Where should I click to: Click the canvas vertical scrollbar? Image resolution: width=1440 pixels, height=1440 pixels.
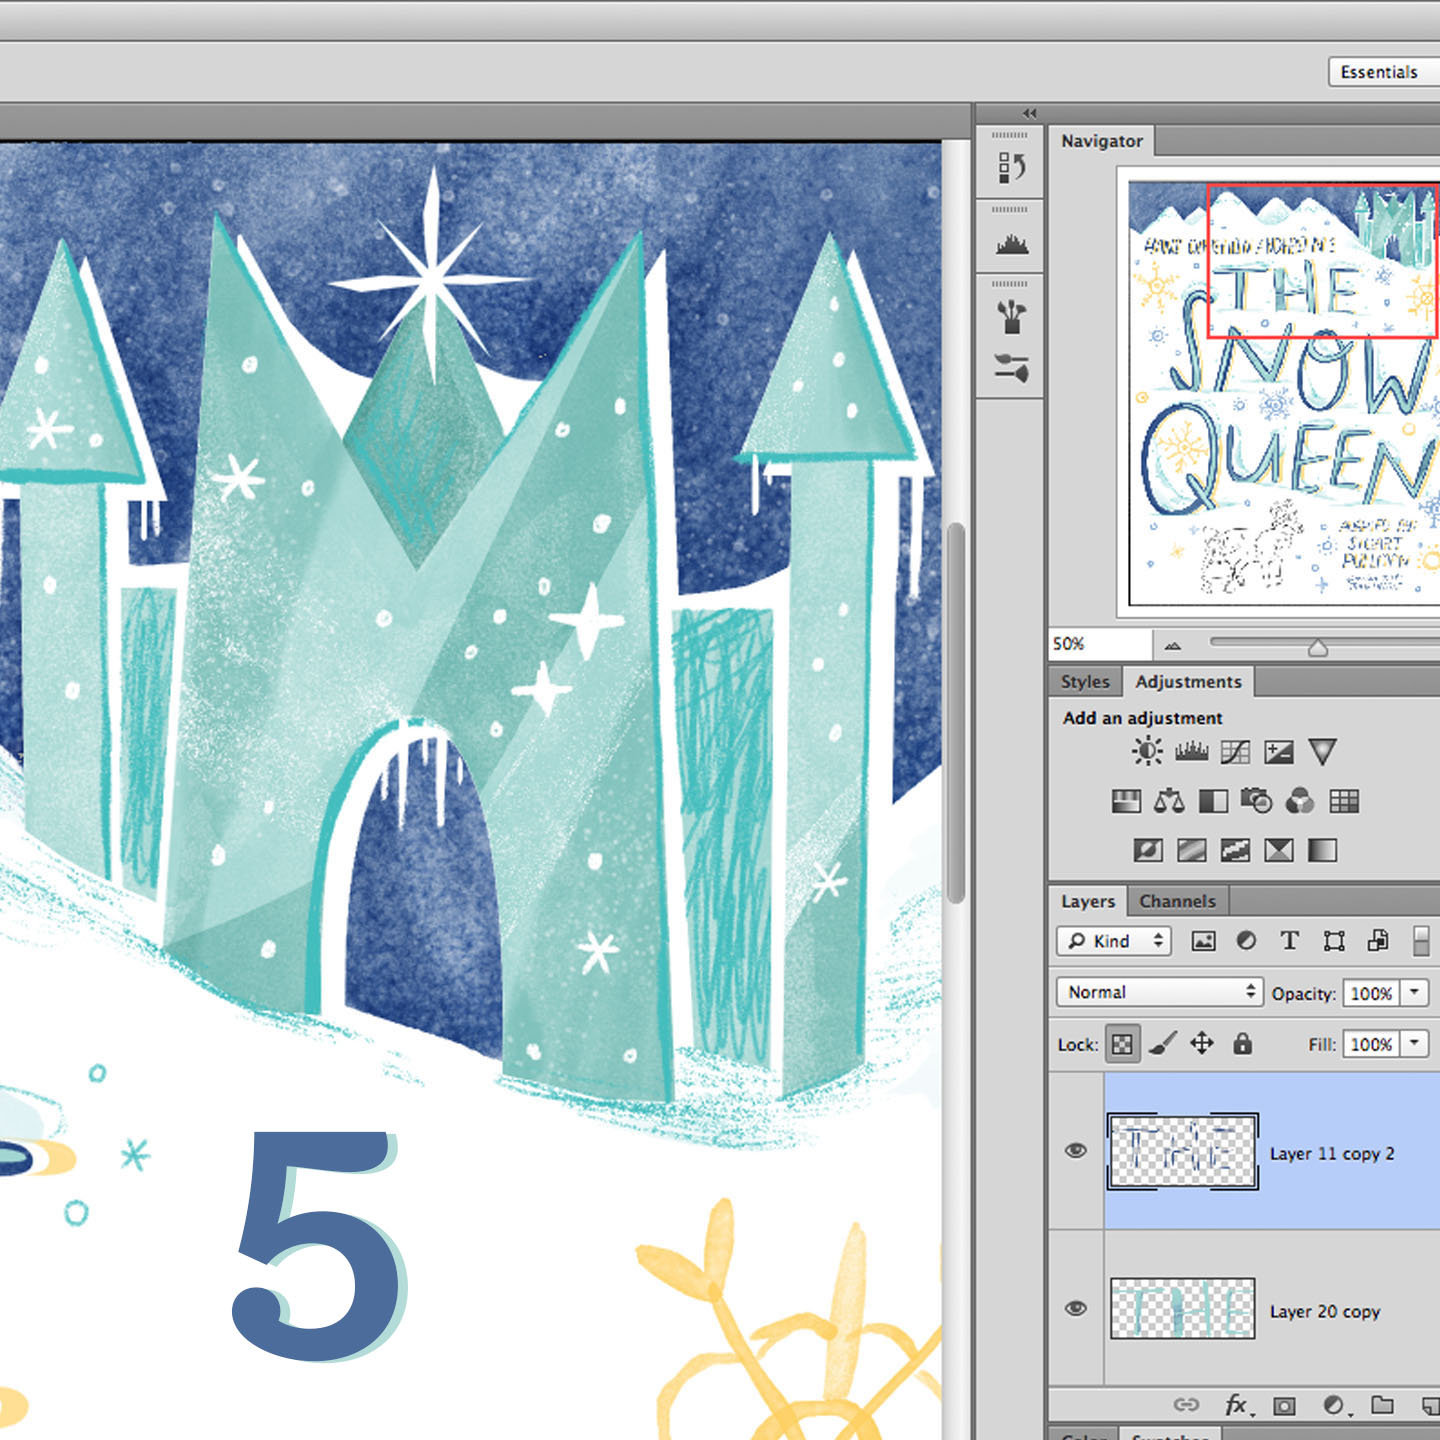point(956,713)
